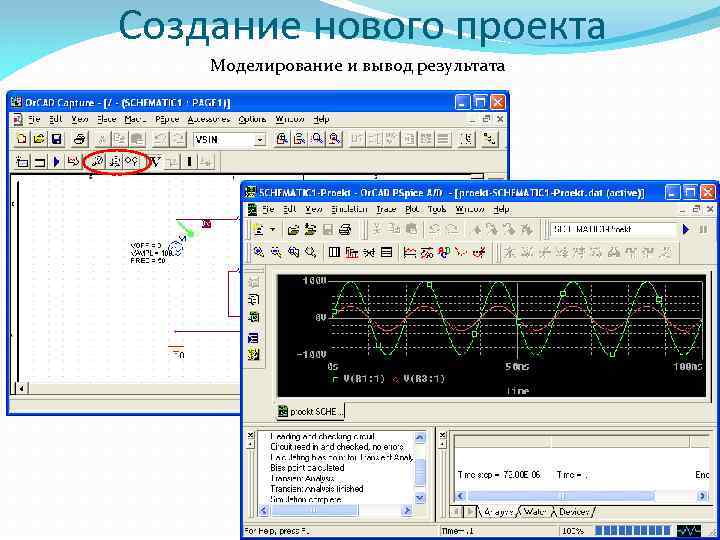
Task: Toggle Fourier FFT icon in PSpice
Action: 352,252
